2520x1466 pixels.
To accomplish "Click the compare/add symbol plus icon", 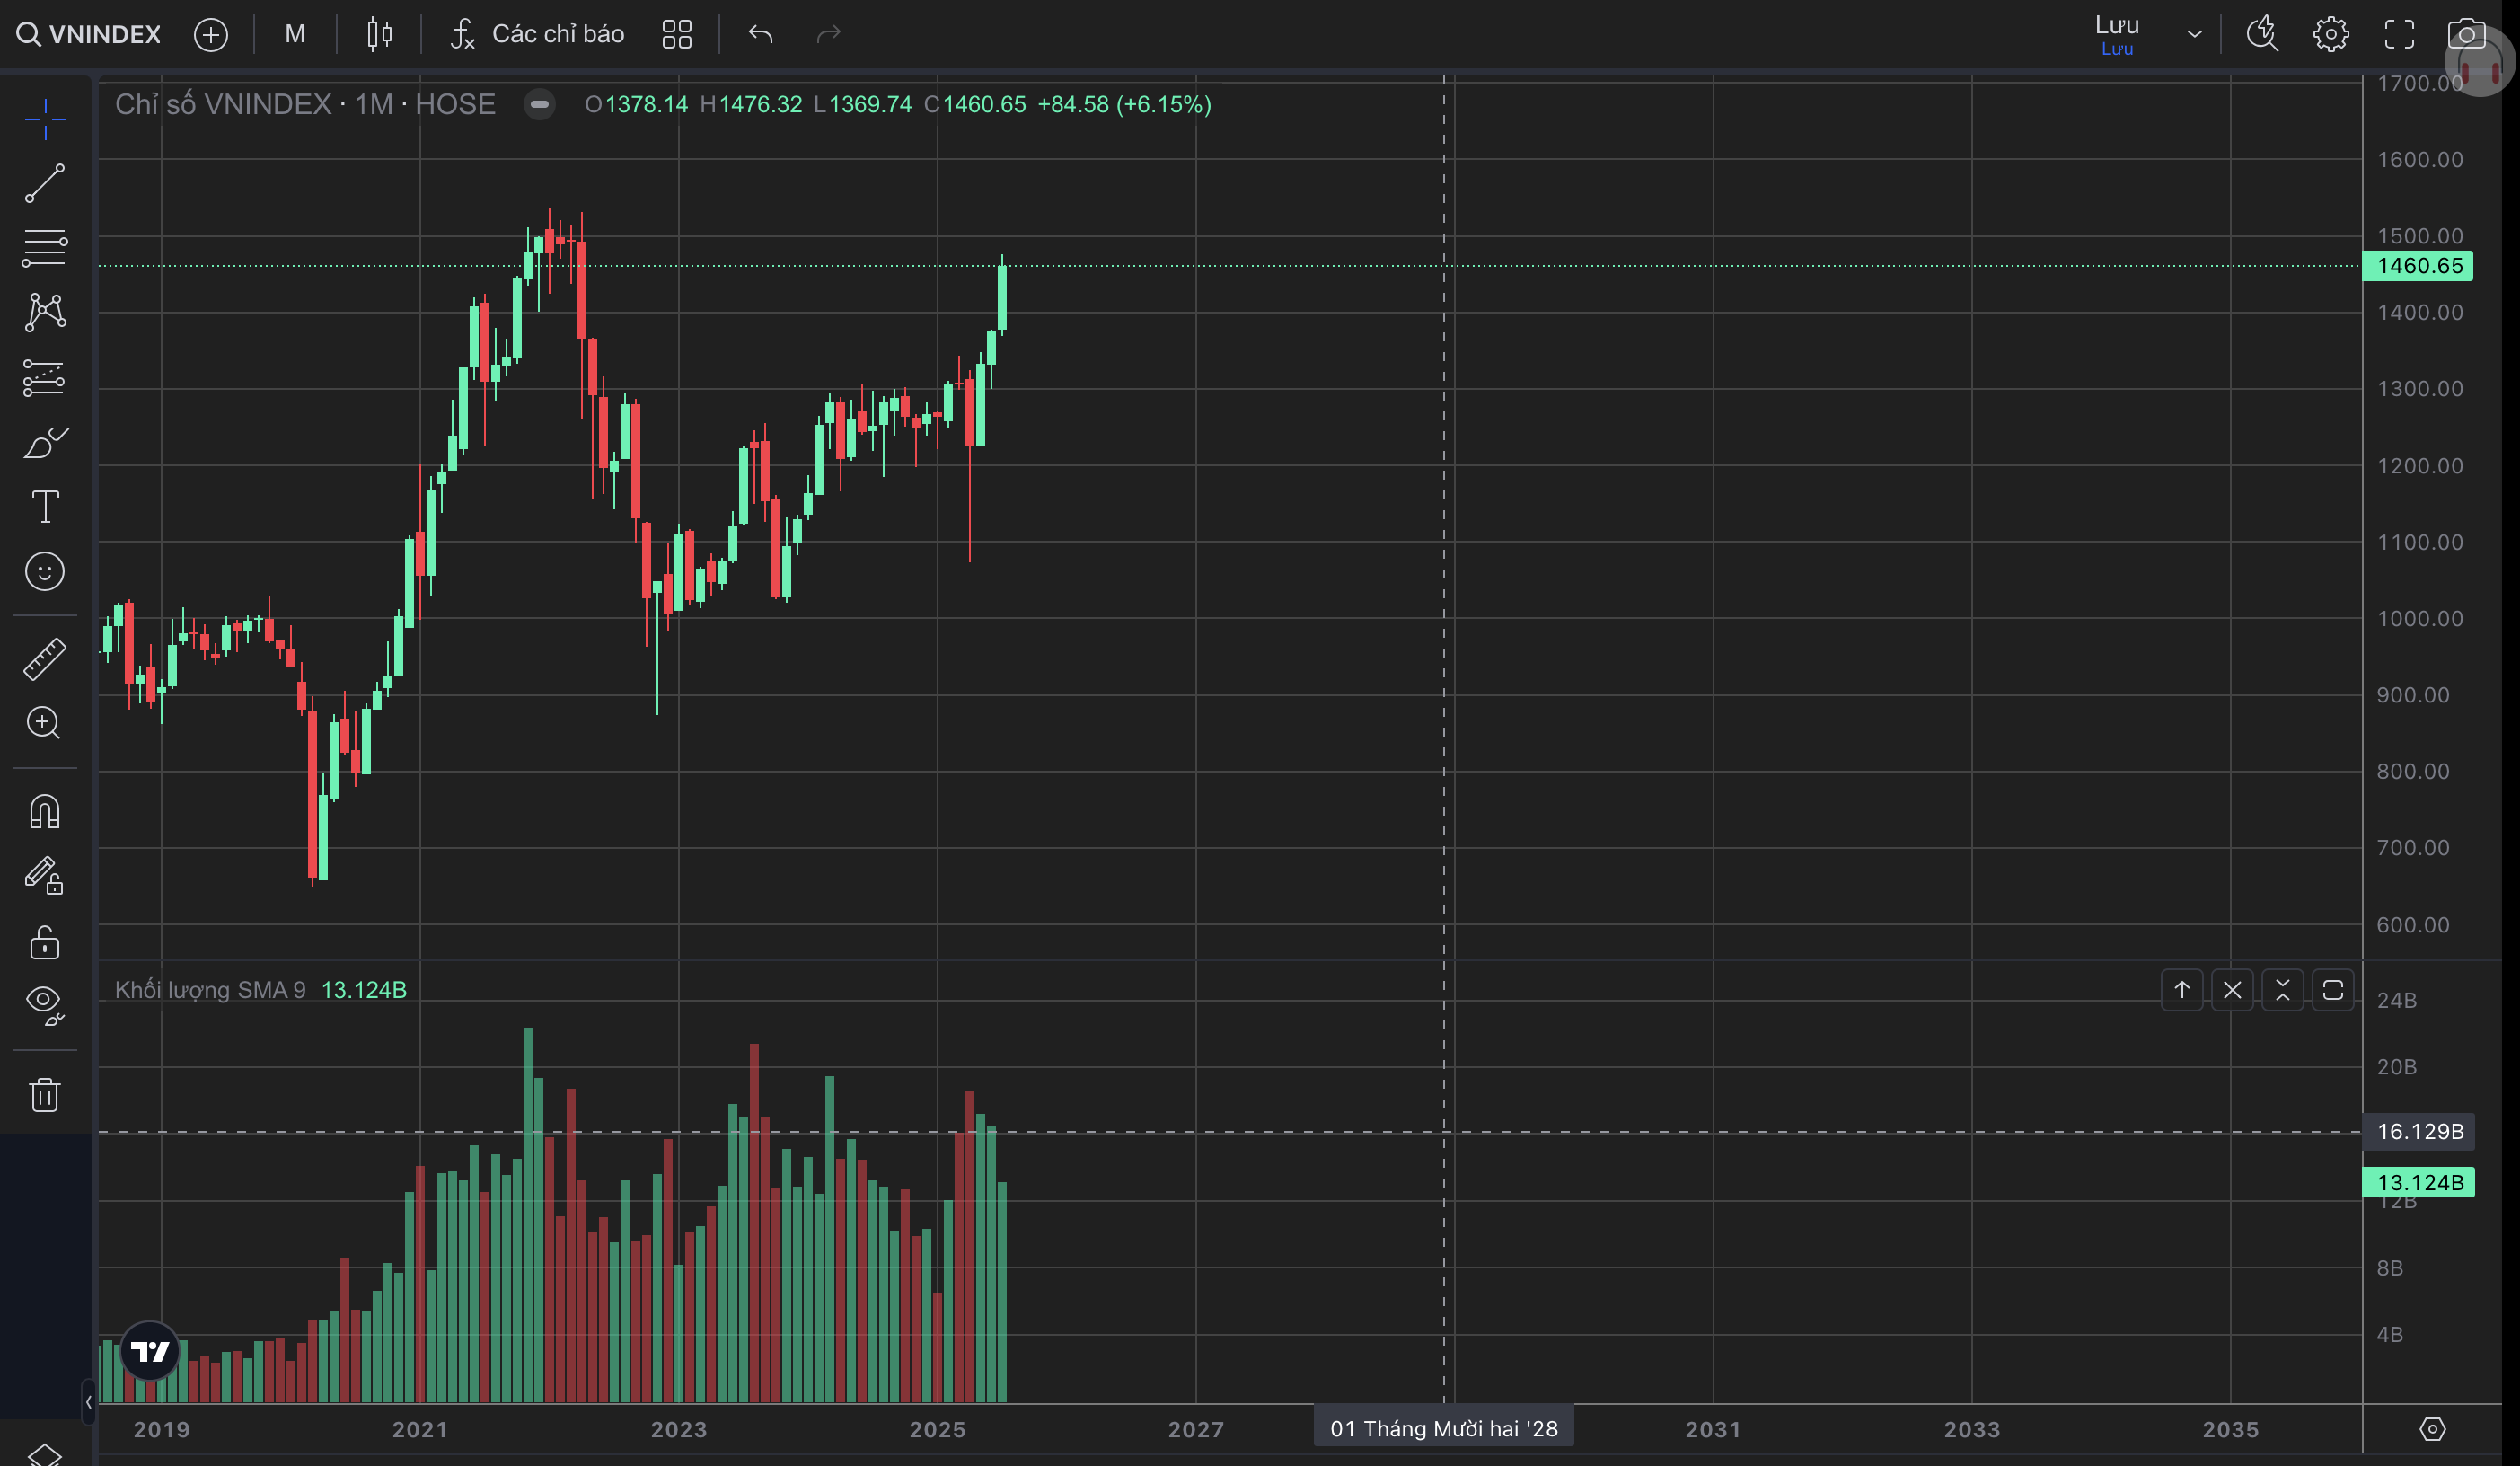I will [210, 34].
